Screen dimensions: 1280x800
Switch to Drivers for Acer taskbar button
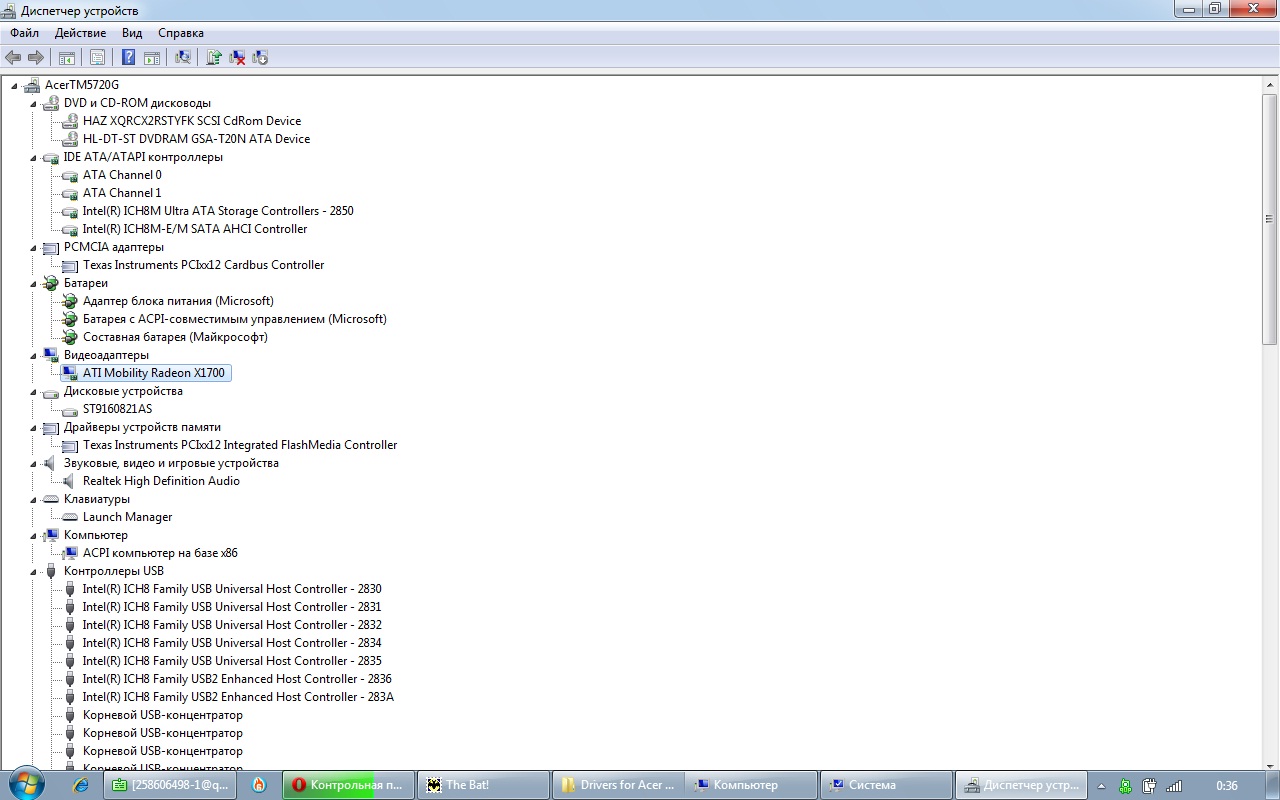(x=617, y=785)
